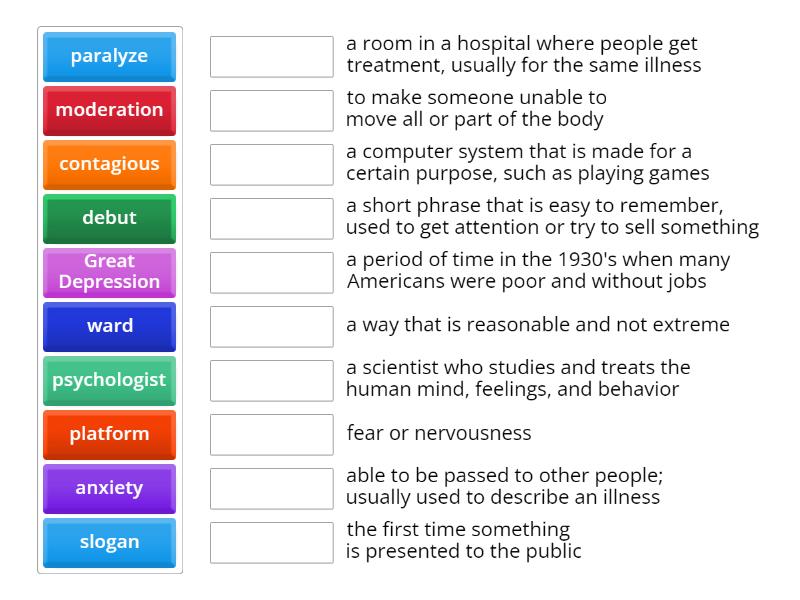Click the blue 'paralyze' word tile
The height and width of the screenshot is (600, 800).
(x=109, y=56)
